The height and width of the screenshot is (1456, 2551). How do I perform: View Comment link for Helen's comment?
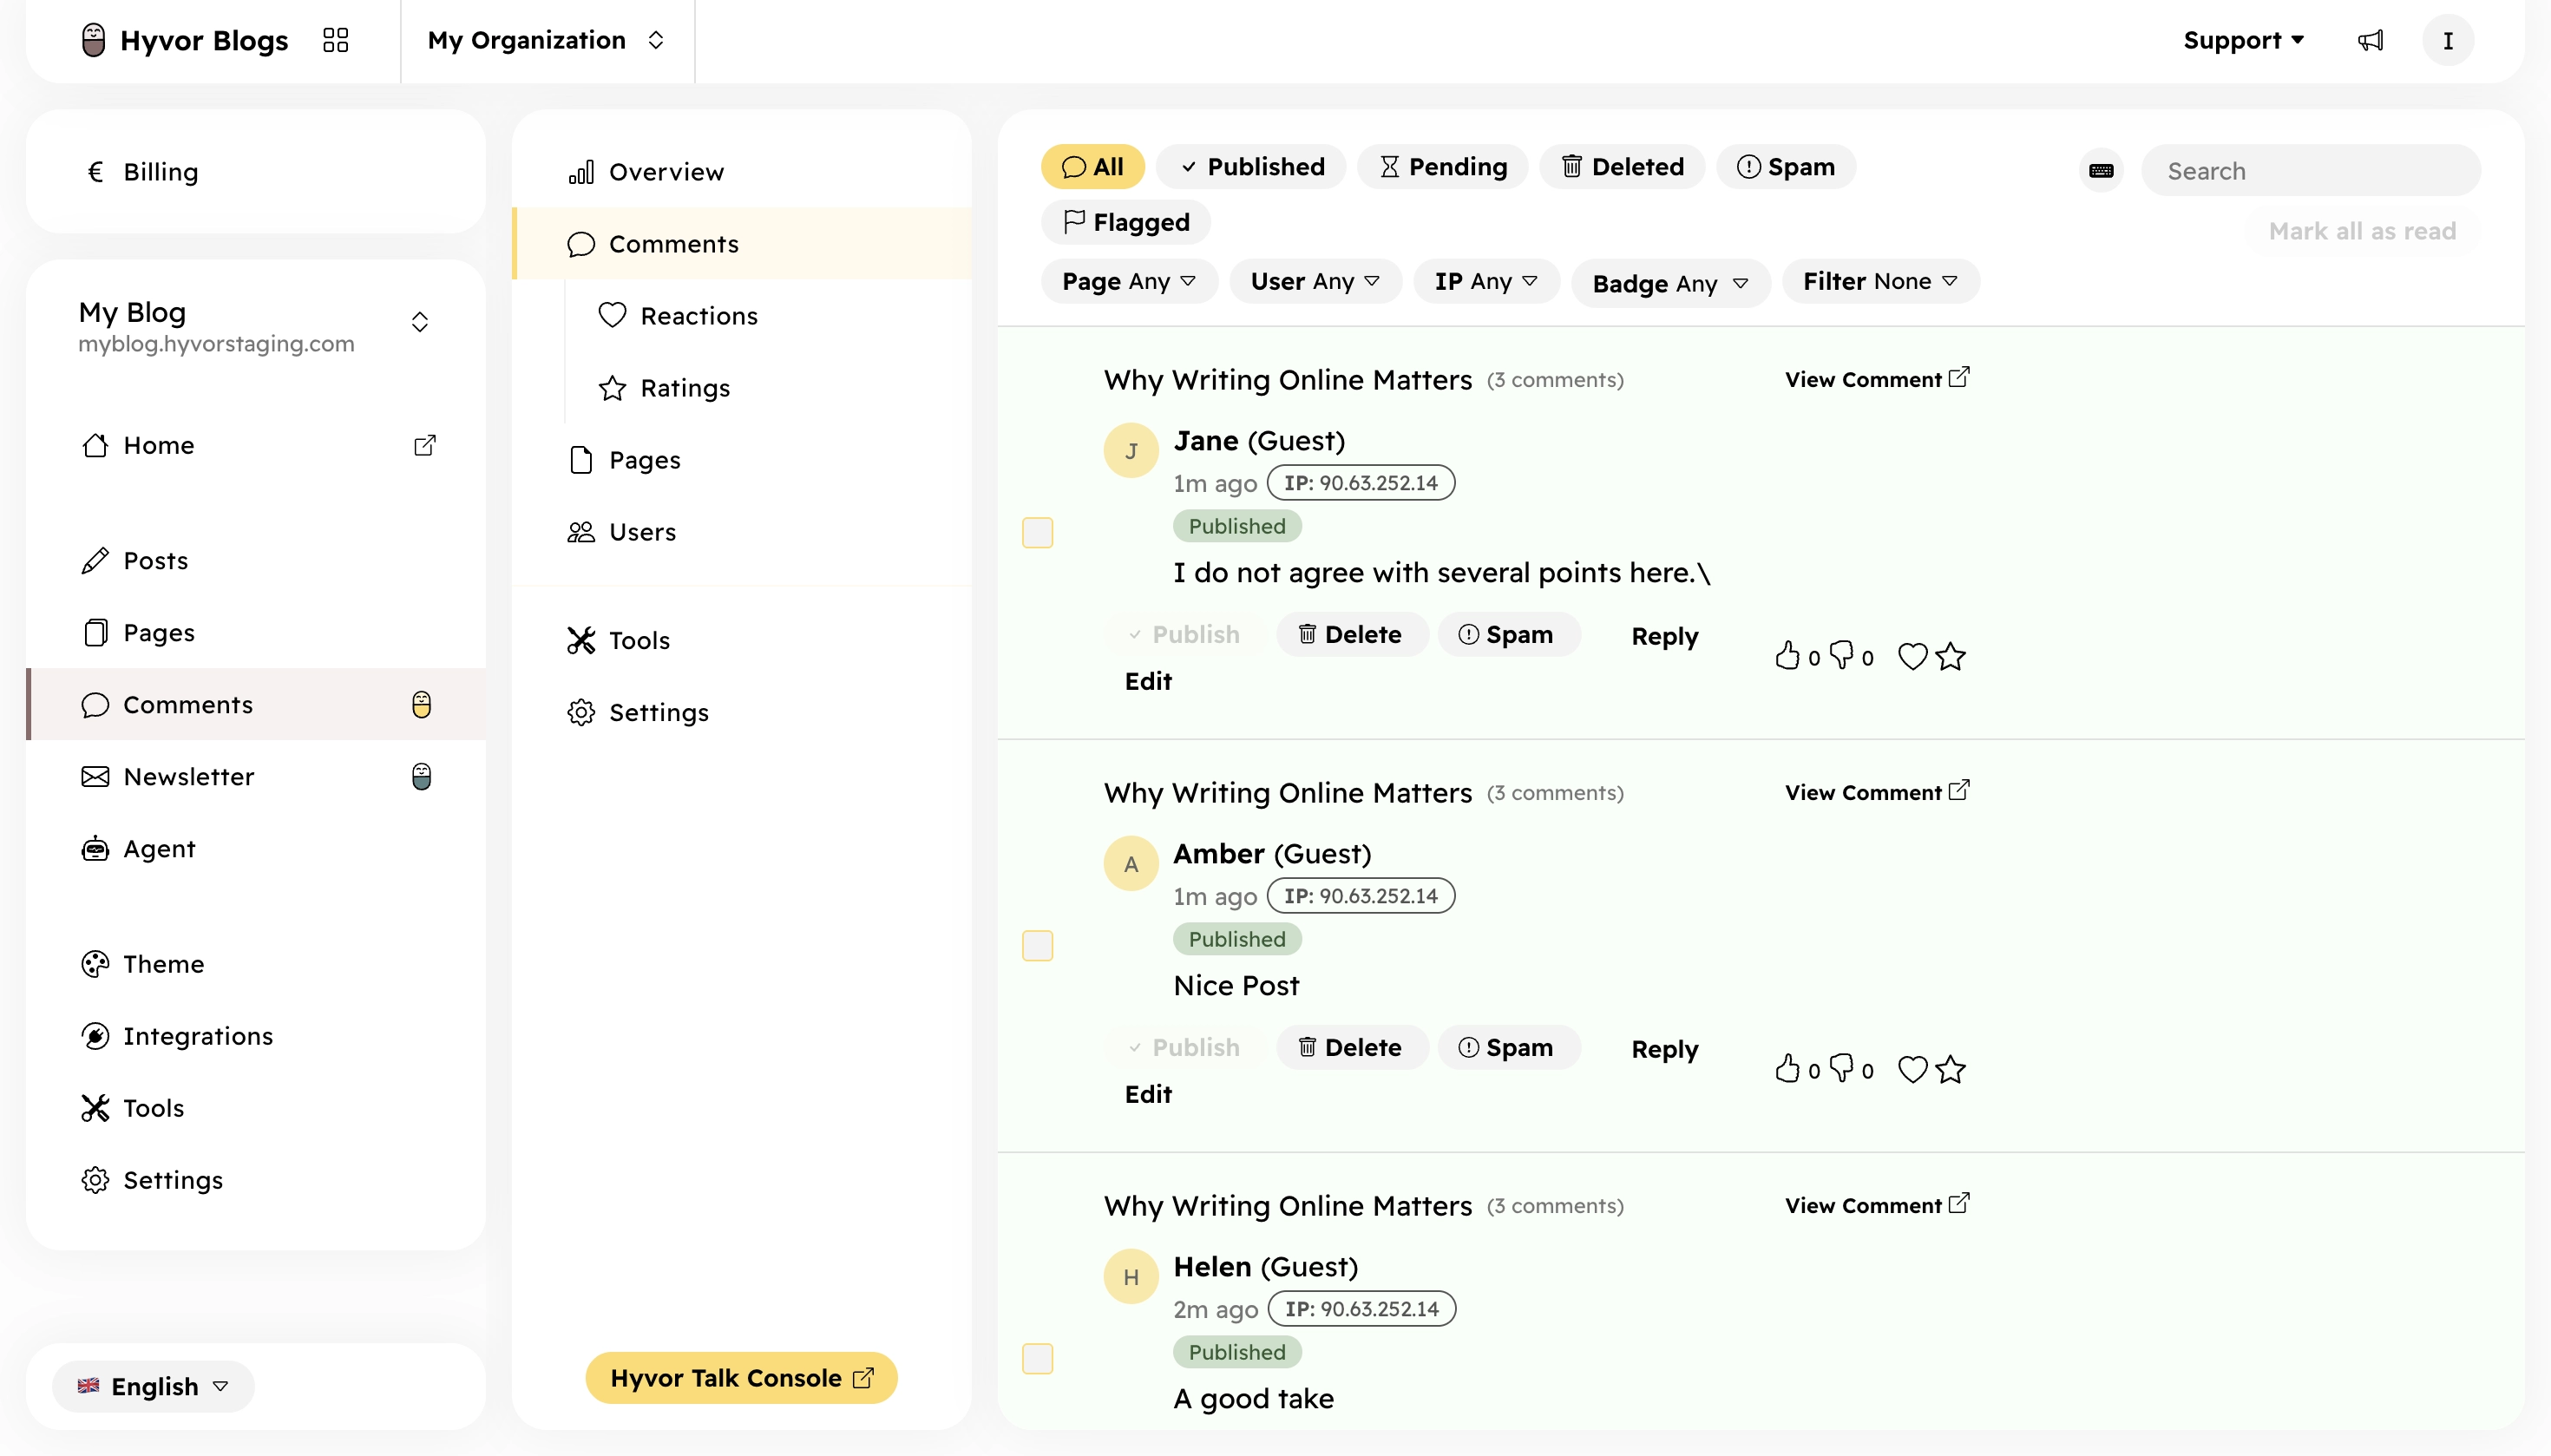[1877, 1205]
